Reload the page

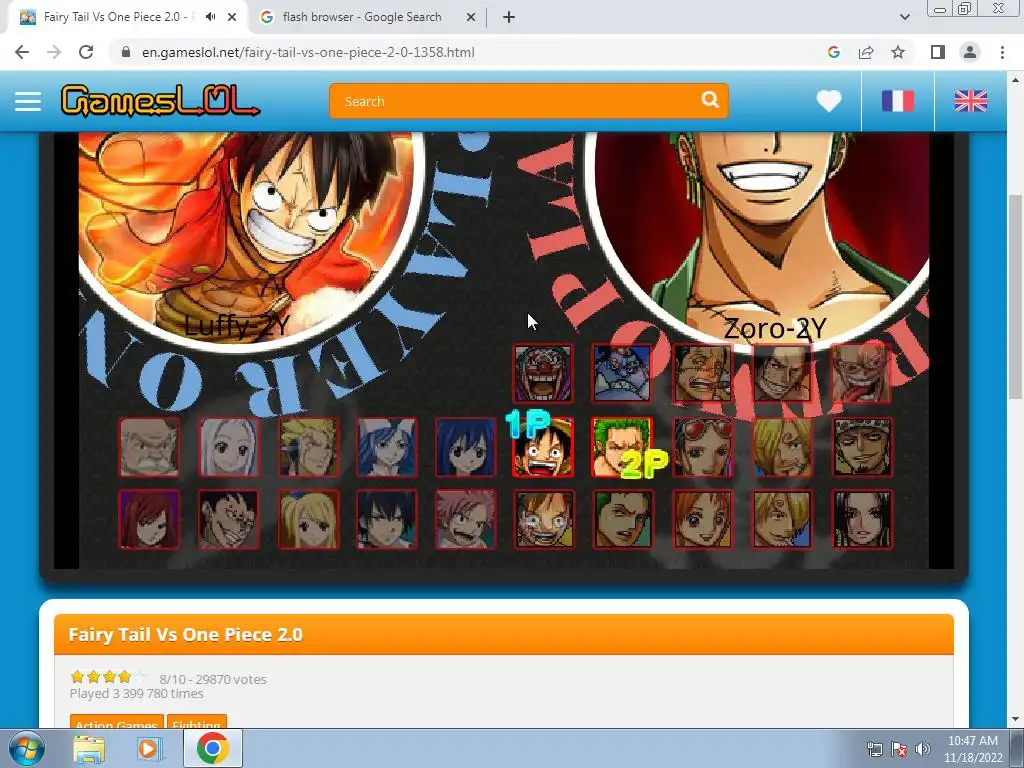[x=86, y=52]
